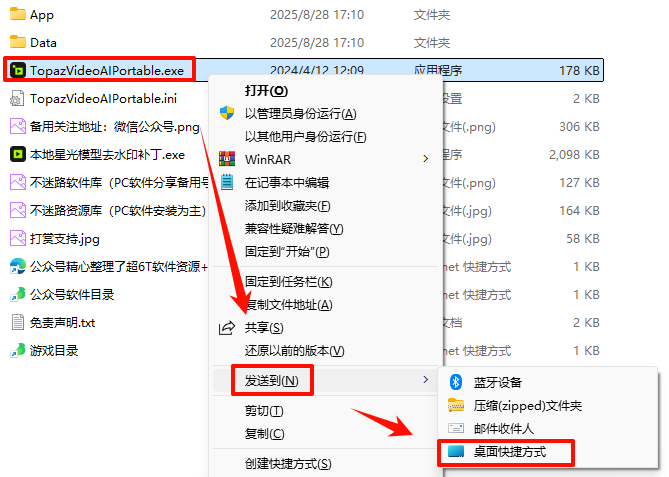669x477 pixels.
Task: Choose 邮件收件人 in the send-to submenu
Action: pos(503,428)
